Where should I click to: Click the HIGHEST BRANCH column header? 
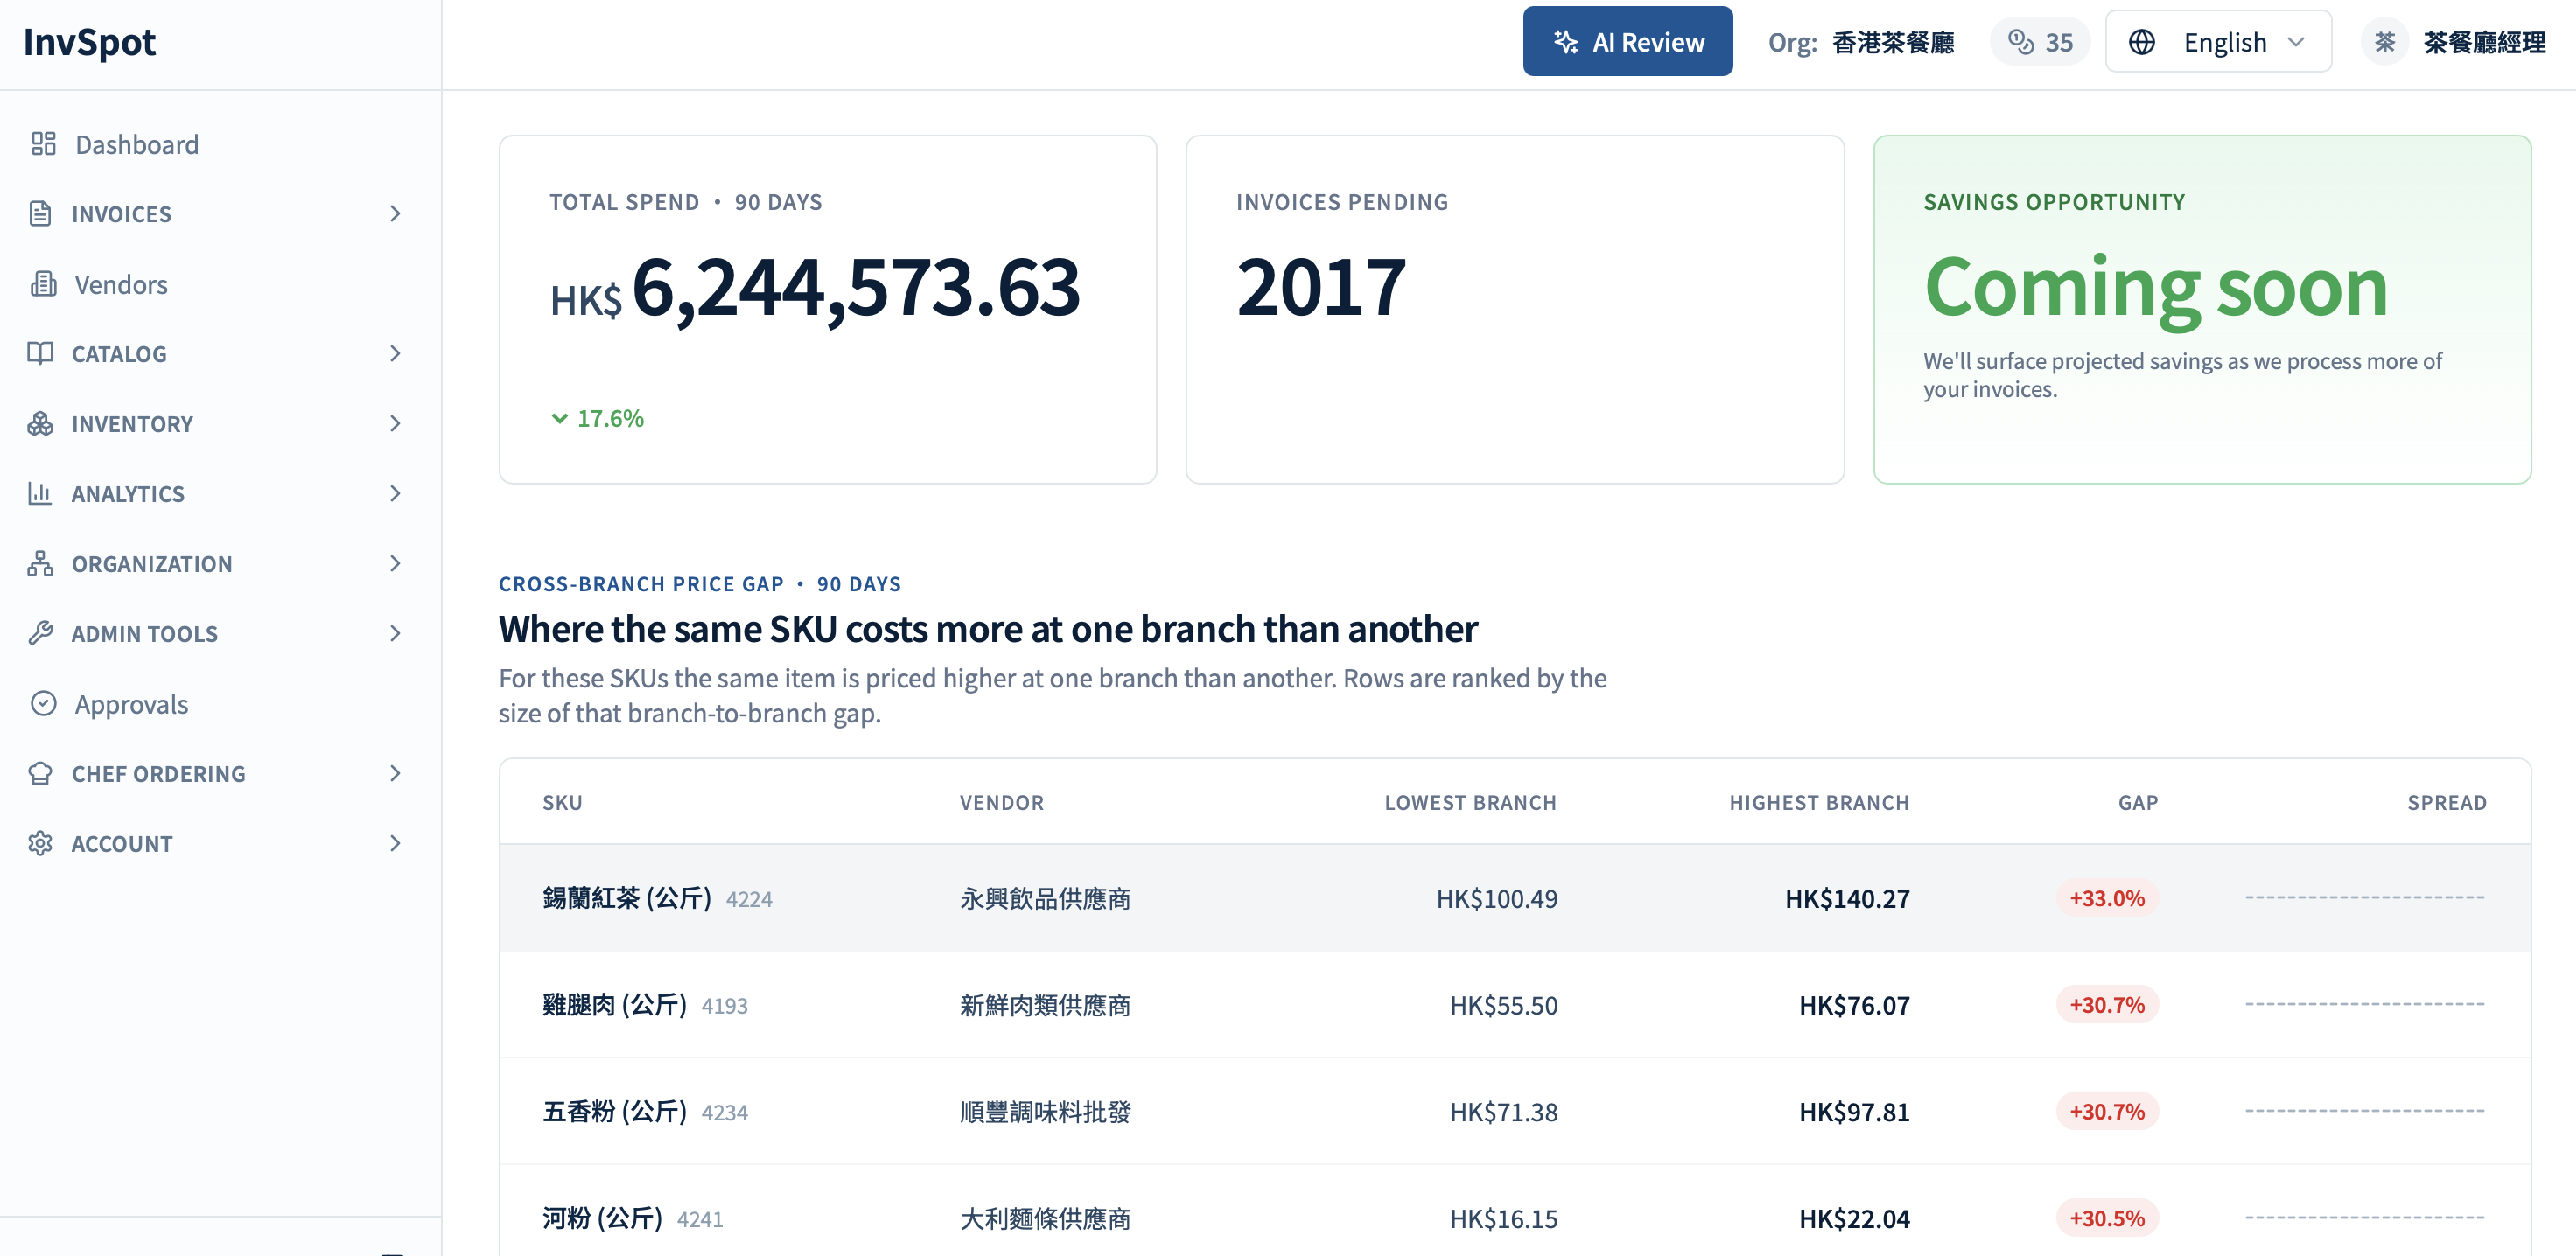(1819, 803)
